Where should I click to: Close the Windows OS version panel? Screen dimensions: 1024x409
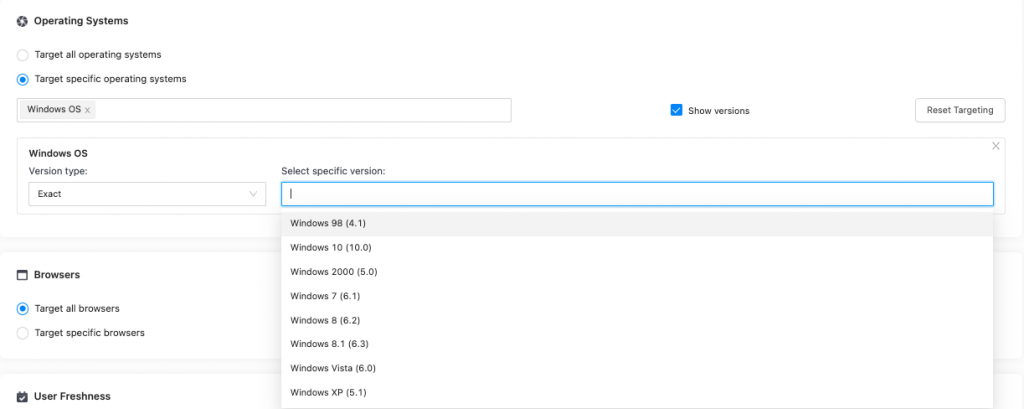[x=995, y=146]
